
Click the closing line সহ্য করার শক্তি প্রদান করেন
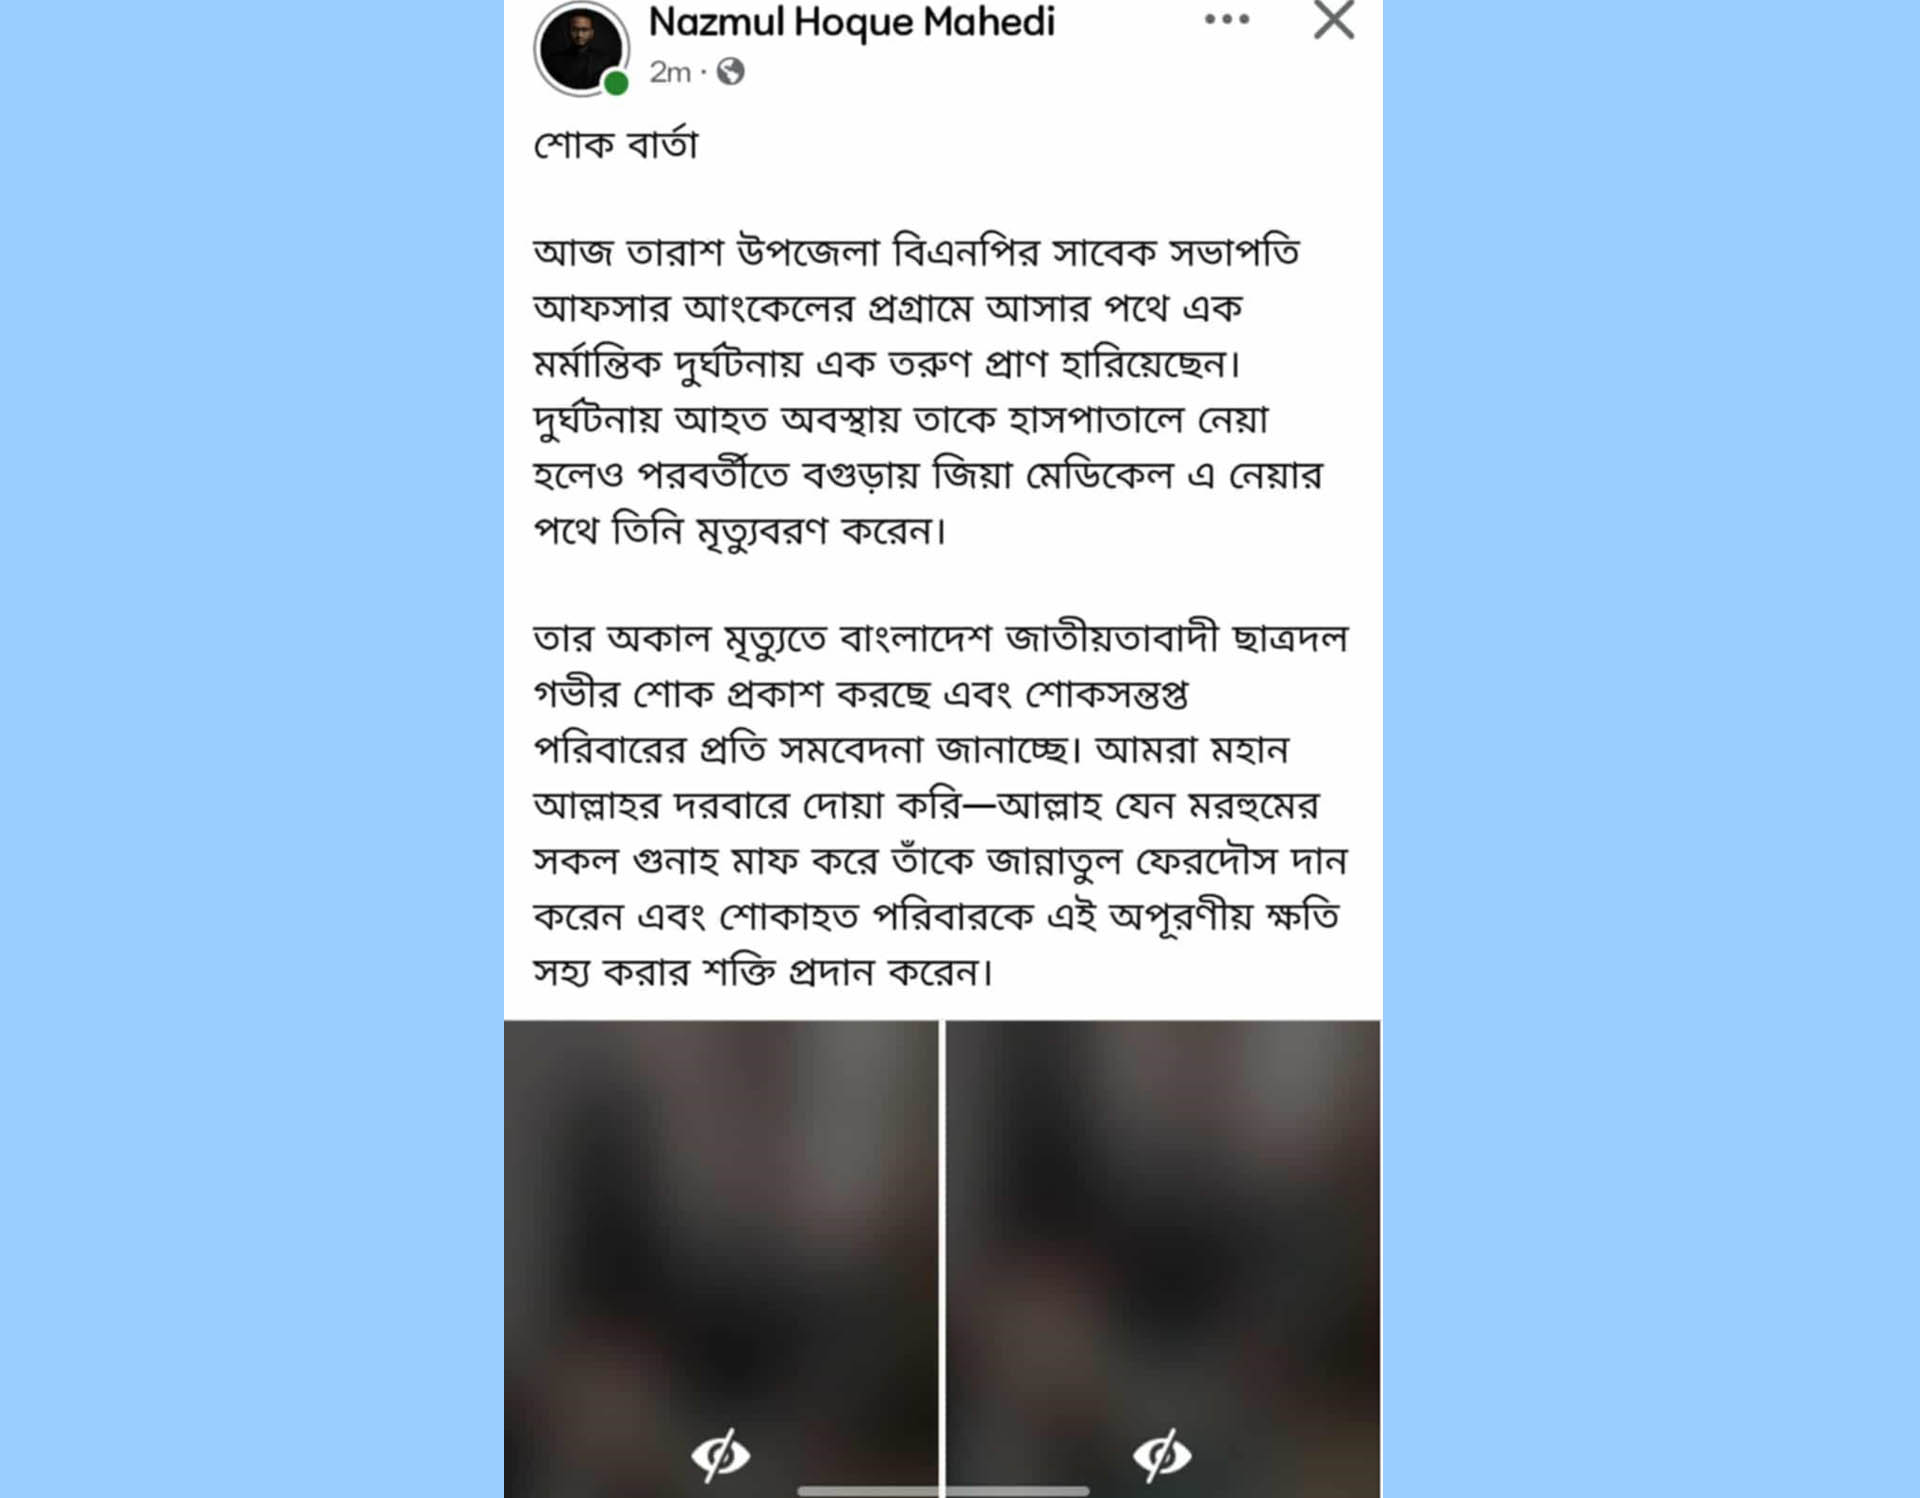pyautogui.click(x=763, y=972)
